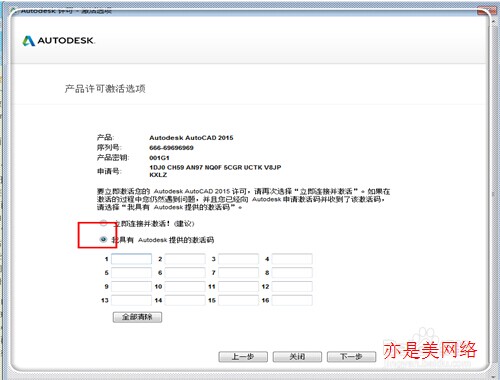Click the "产品许可激活选项" heading
This screenshot has width=500, height=380.
coord(105,89)
